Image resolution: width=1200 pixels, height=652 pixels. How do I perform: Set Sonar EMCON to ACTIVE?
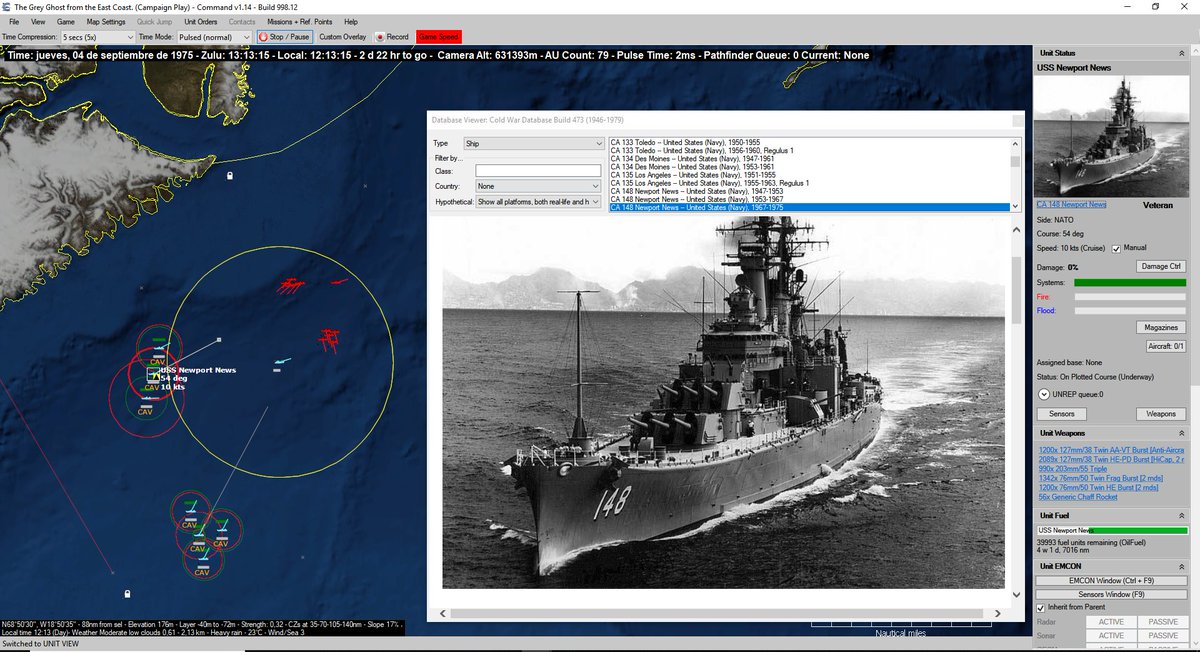point(1111,635)
